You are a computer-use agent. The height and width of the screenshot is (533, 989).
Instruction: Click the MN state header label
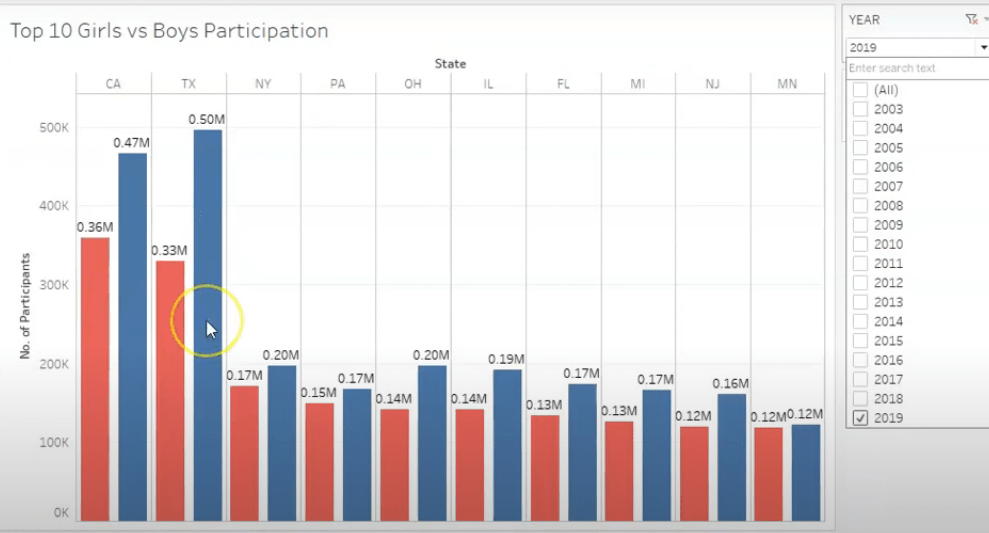[x=787, y=84]
